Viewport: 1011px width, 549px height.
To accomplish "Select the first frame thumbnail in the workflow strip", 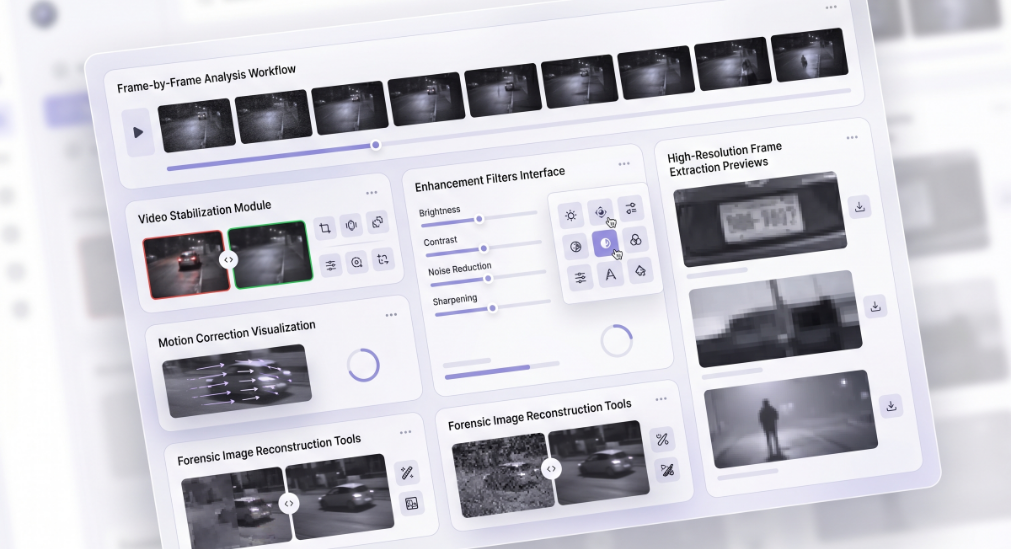I will pos(197,125).
